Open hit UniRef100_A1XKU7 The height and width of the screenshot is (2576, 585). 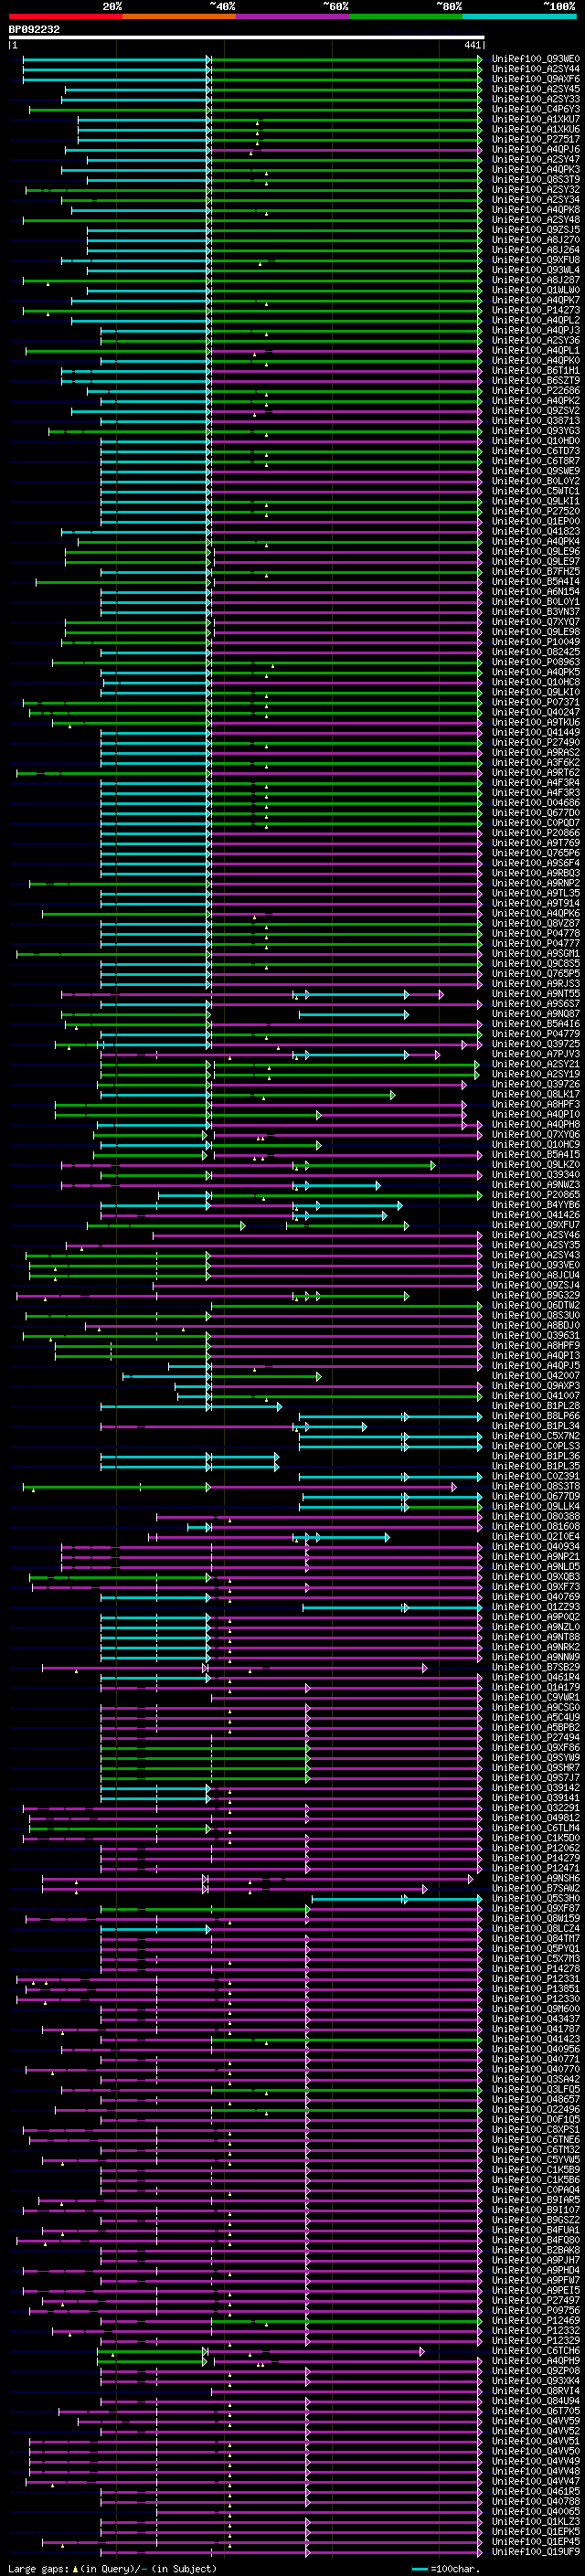click(535, 119)
